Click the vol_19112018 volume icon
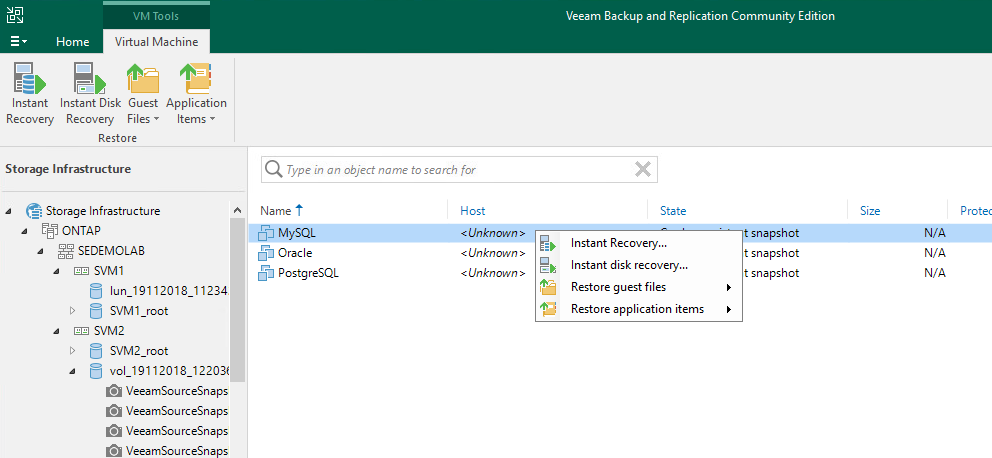The height and width of the screenshot is (458, 992). click(x=96, y=370)
